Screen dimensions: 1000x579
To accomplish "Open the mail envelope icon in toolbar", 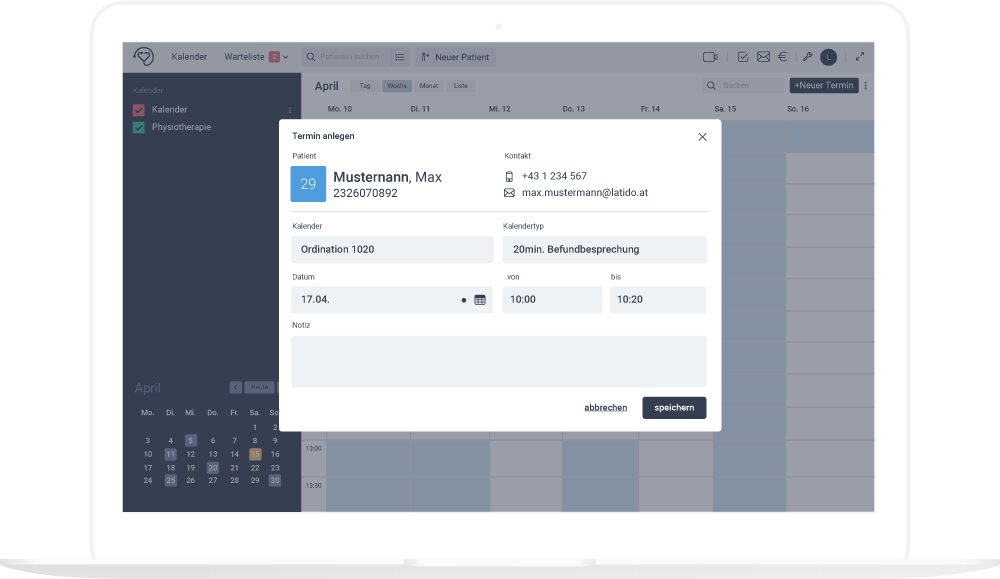I will click(763, 57).
